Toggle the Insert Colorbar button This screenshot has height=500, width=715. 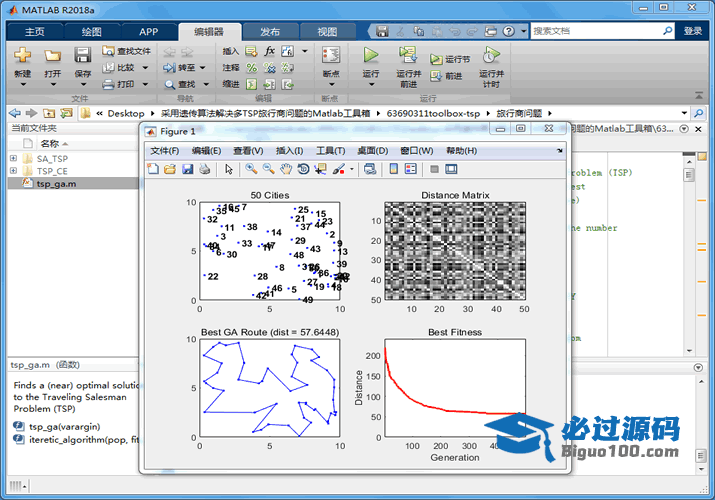[394, 169]
